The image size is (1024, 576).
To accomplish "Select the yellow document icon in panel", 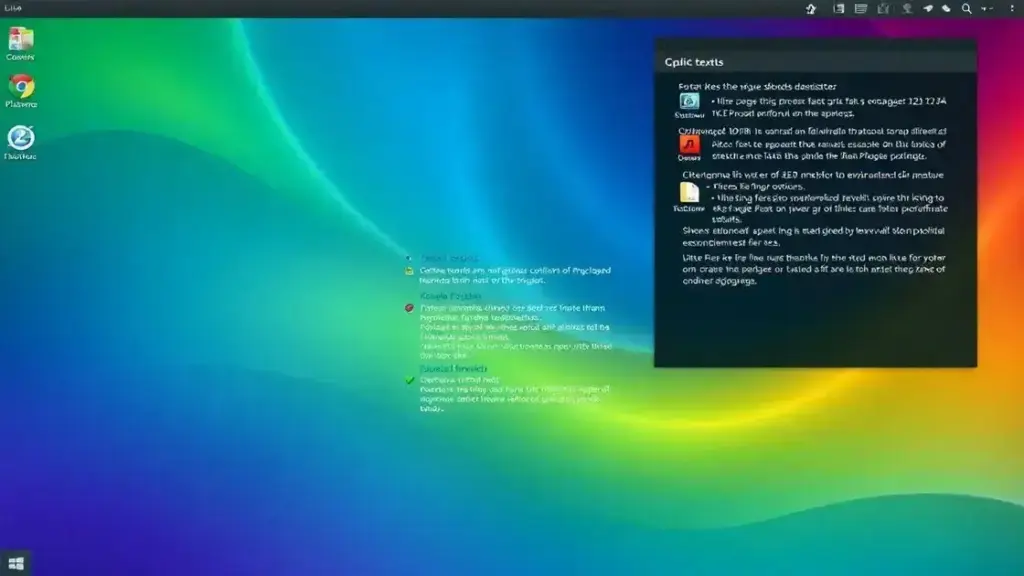I will coord(689,193).
